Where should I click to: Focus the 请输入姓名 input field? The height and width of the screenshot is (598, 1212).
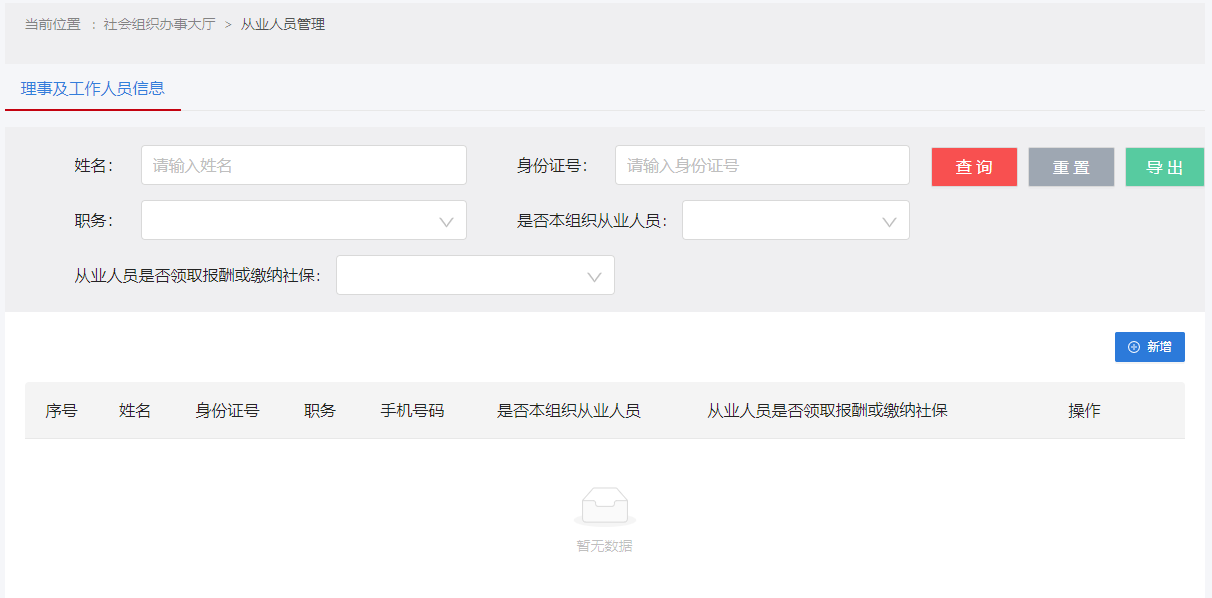[304, 166]
